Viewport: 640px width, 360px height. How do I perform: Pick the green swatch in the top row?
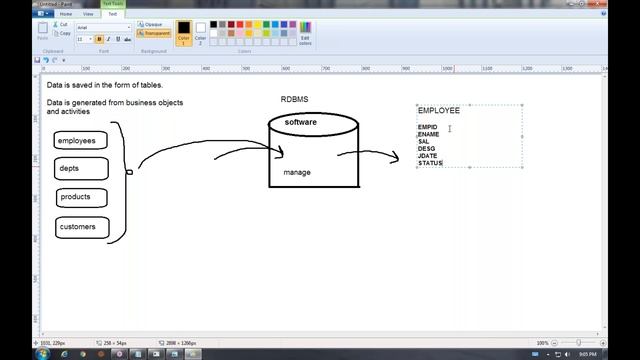(x=266, y=24)
